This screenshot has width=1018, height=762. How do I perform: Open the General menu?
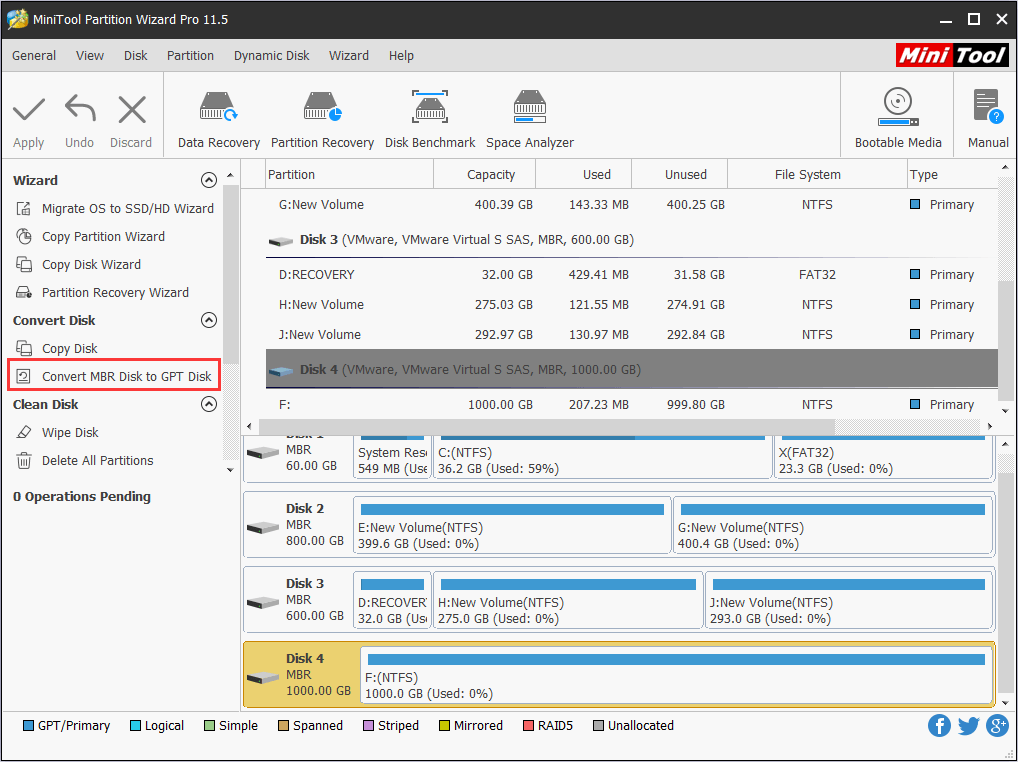tap(34, 56)
